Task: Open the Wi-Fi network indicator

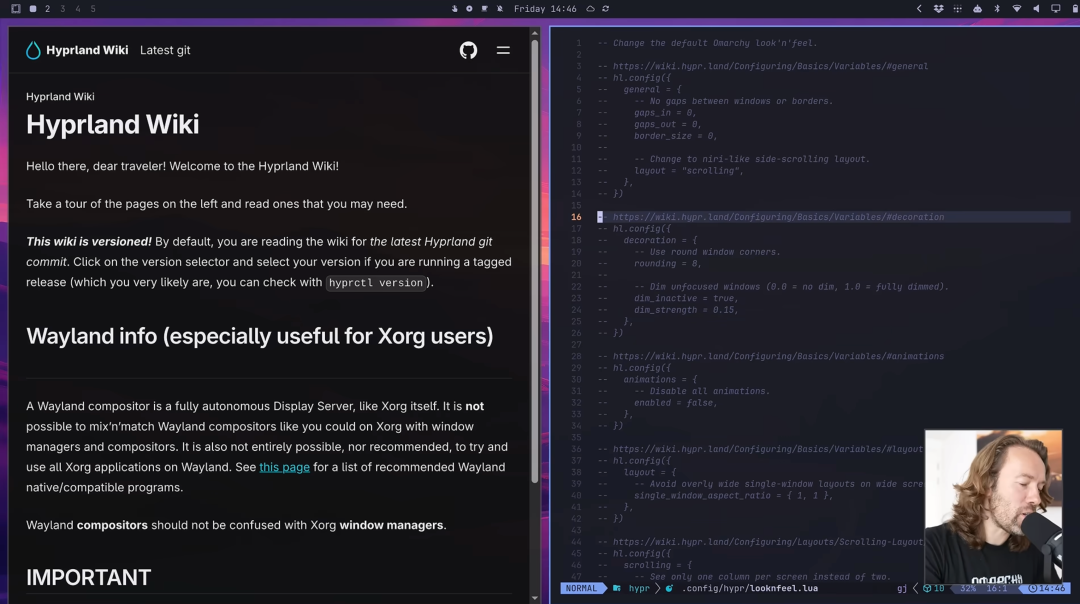Action: [1017, 9]
